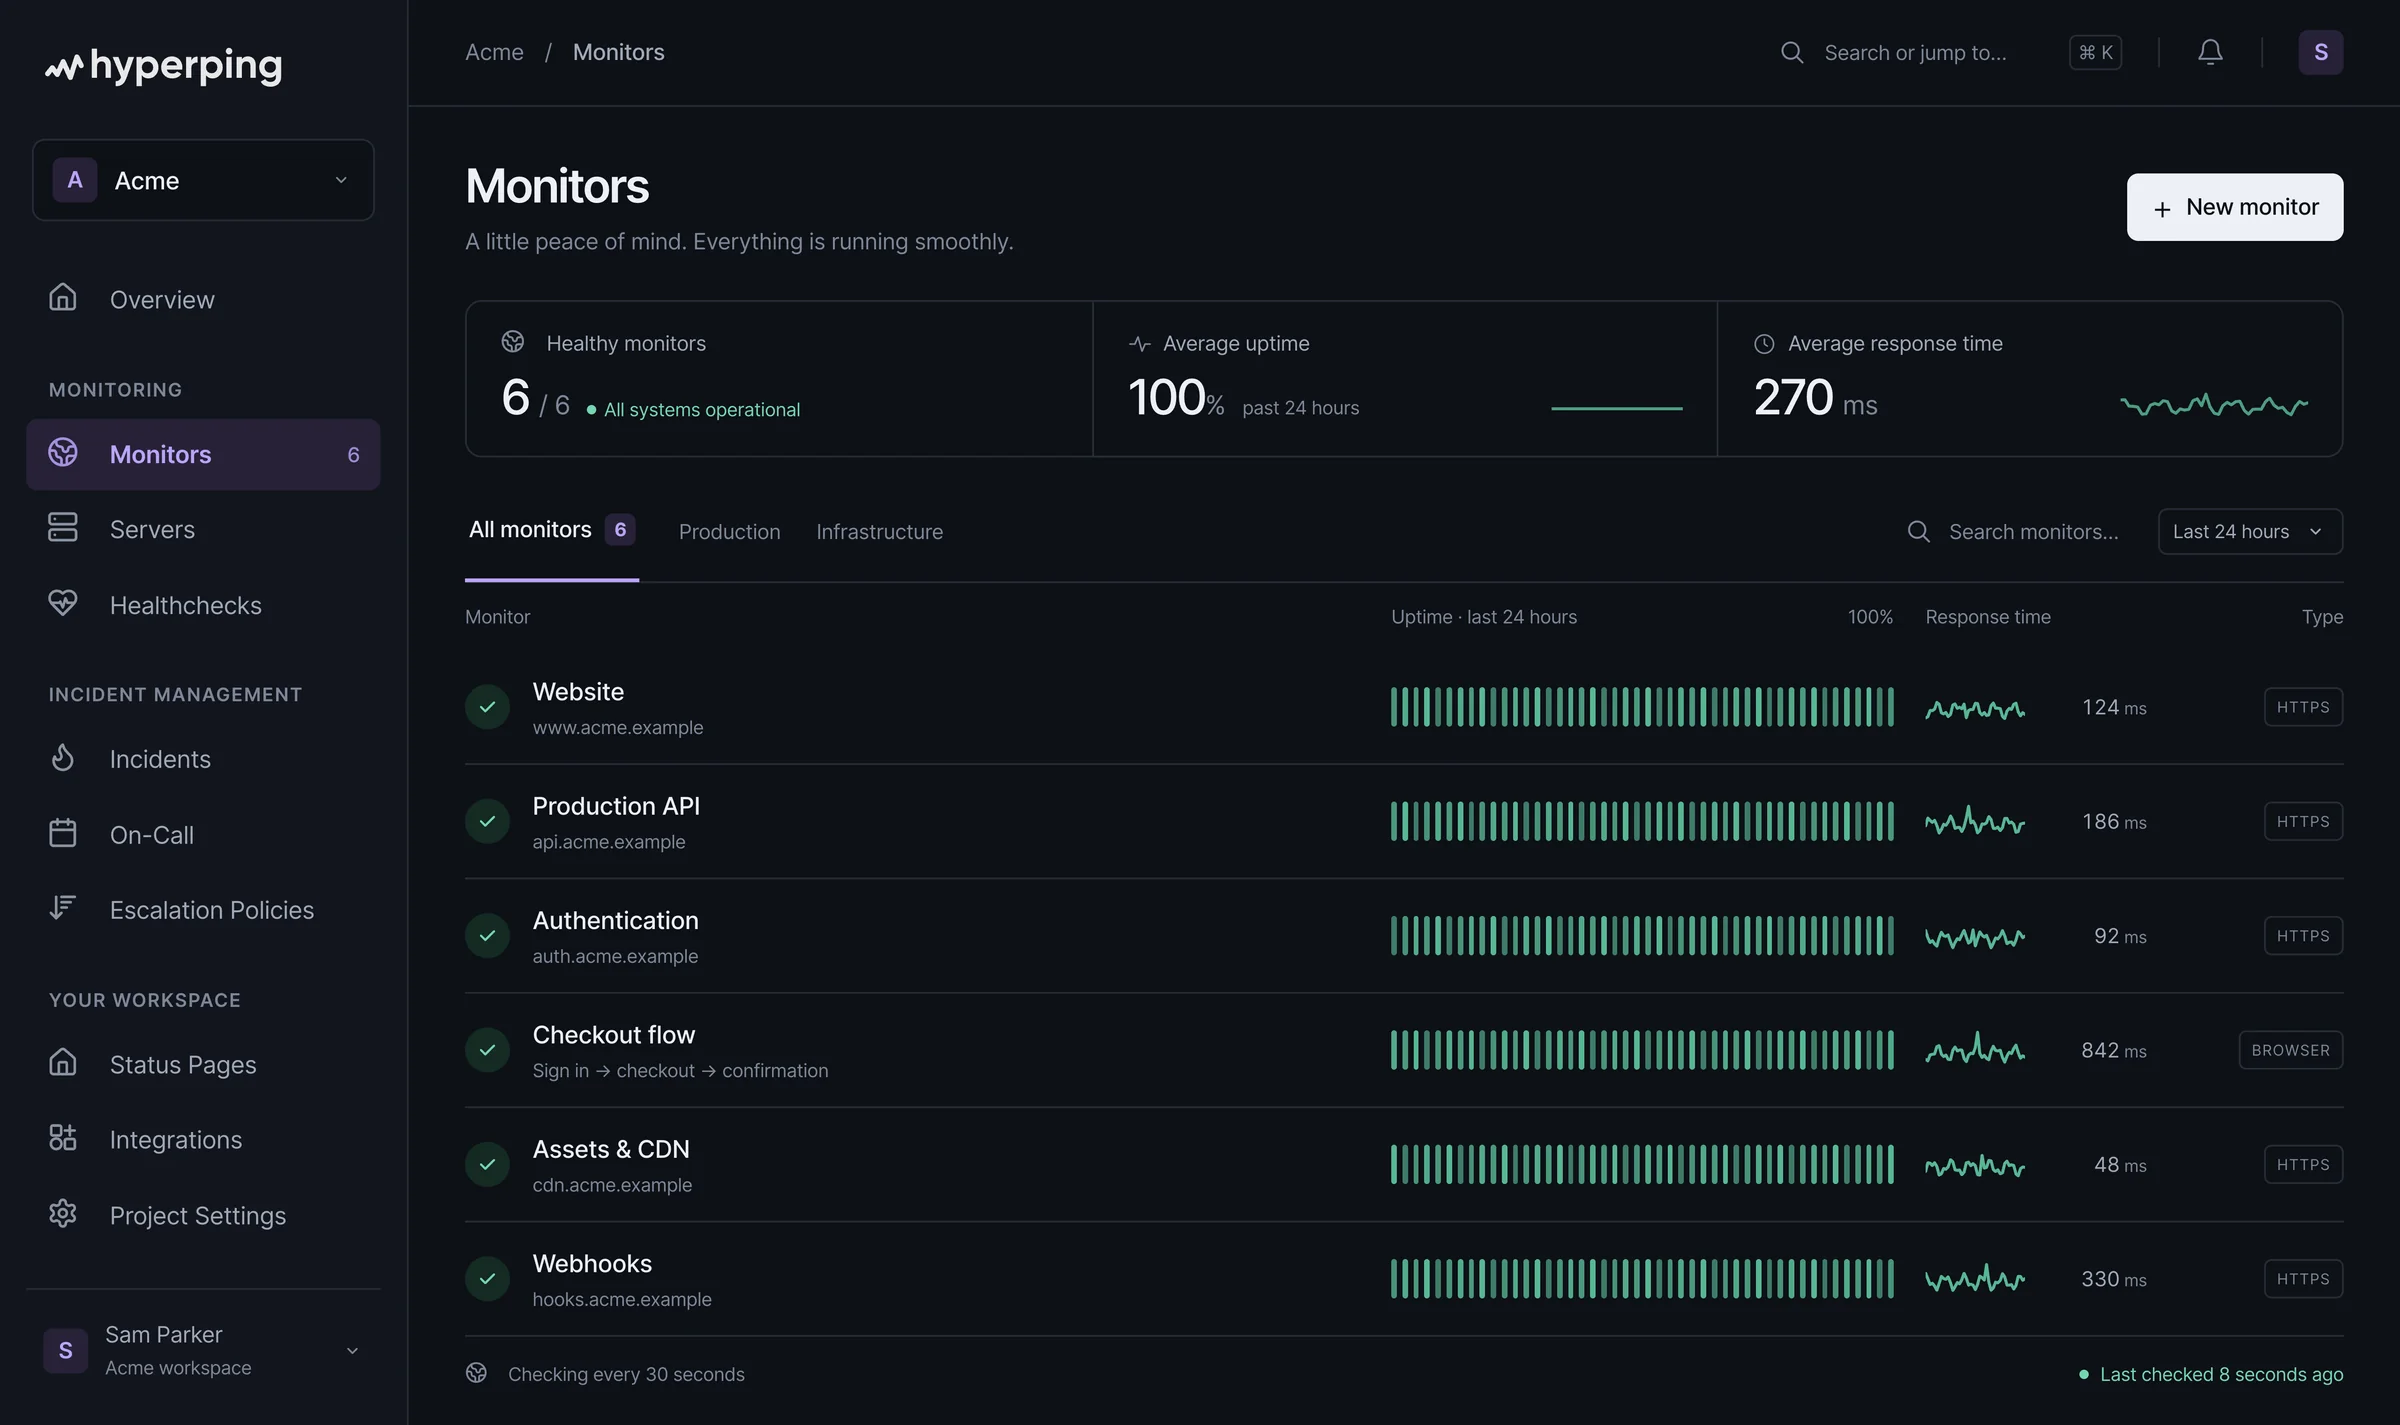Click the Incidents flame icon
Screen dimensions: 2400x1425
[63, 757]
